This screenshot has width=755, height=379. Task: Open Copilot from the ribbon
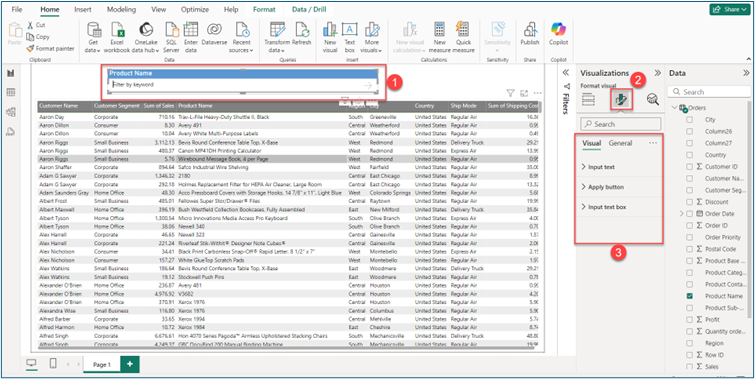pyautogui.click(x=559, y=34)
